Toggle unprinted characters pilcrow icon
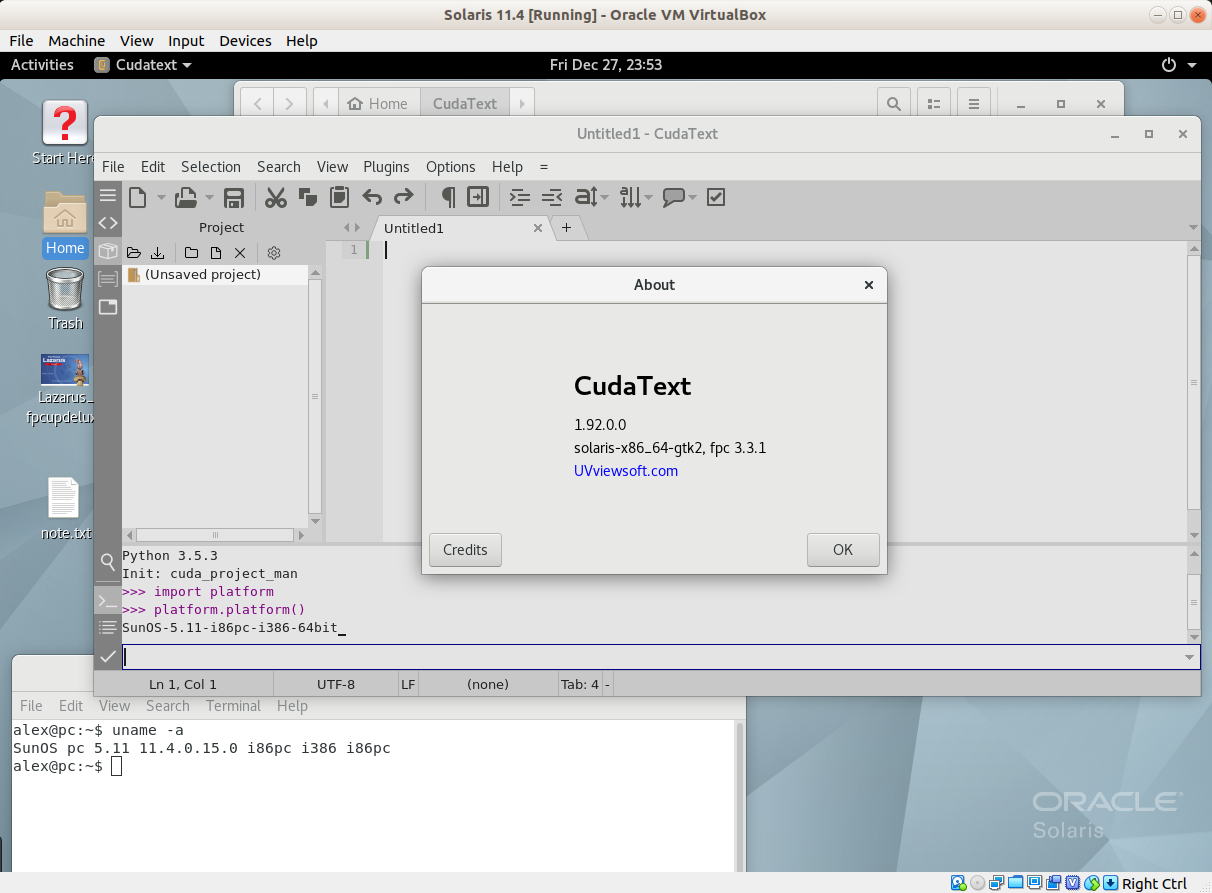Viewport: 1212px width, 893px height. click(448, 197)
